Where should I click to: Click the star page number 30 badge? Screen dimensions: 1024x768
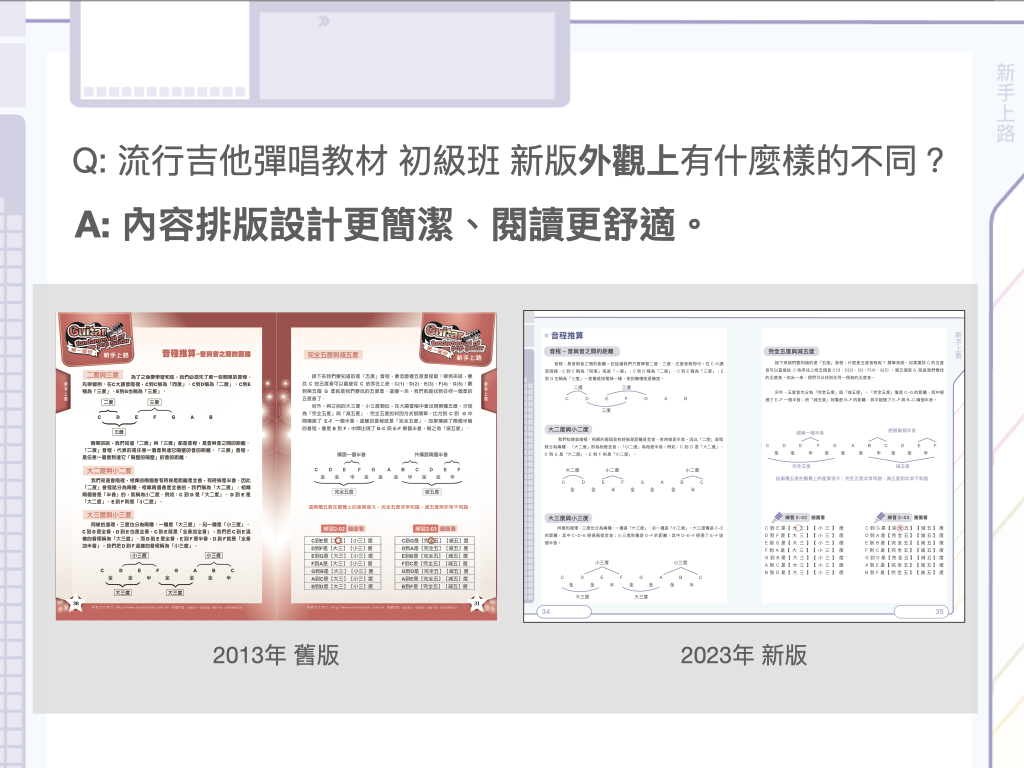(x=74, y=603)
